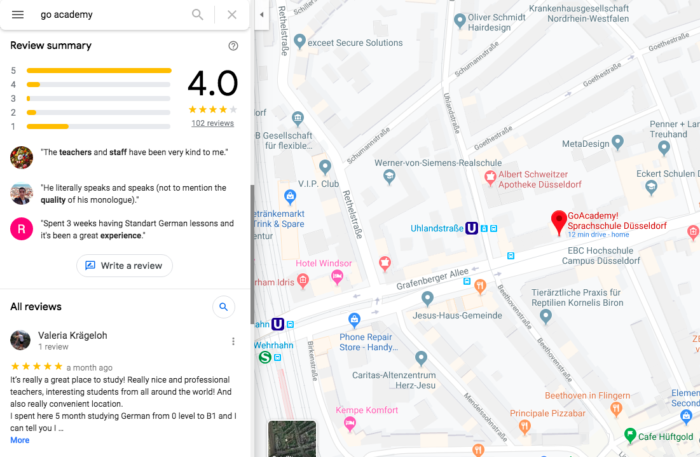This screenshot has width=700, height=457.
Task: Click the search magnifier icon
Action: click(197, 15)
